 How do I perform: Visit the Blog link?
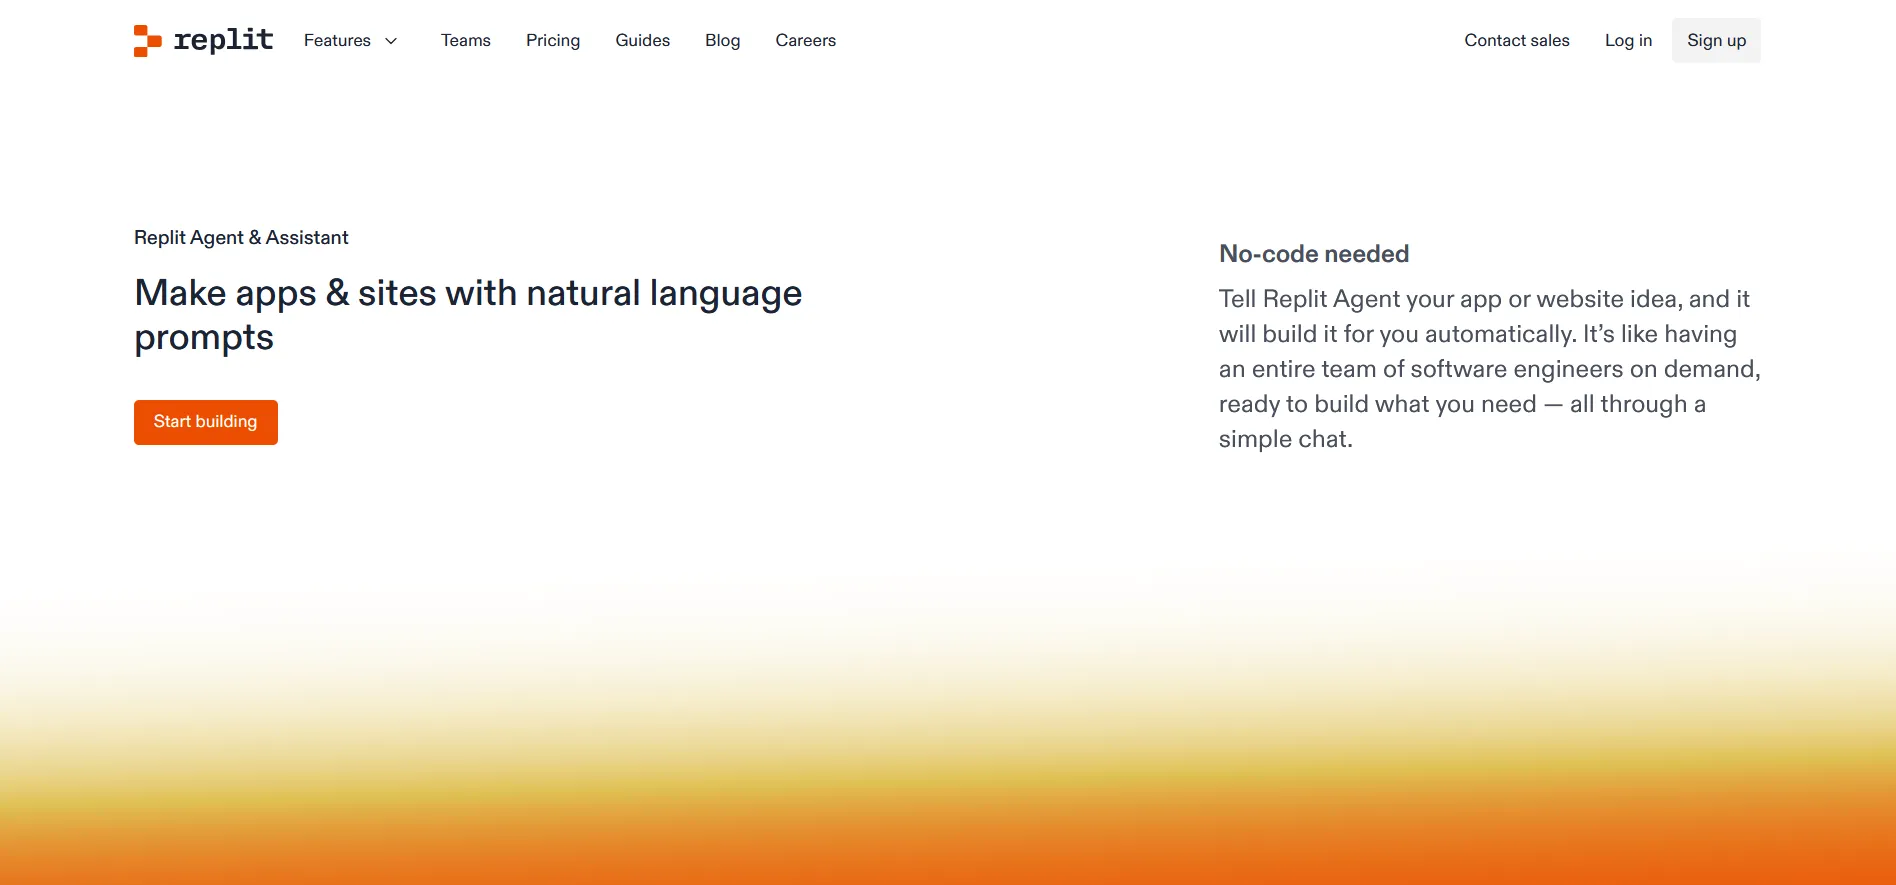(723, 41)
